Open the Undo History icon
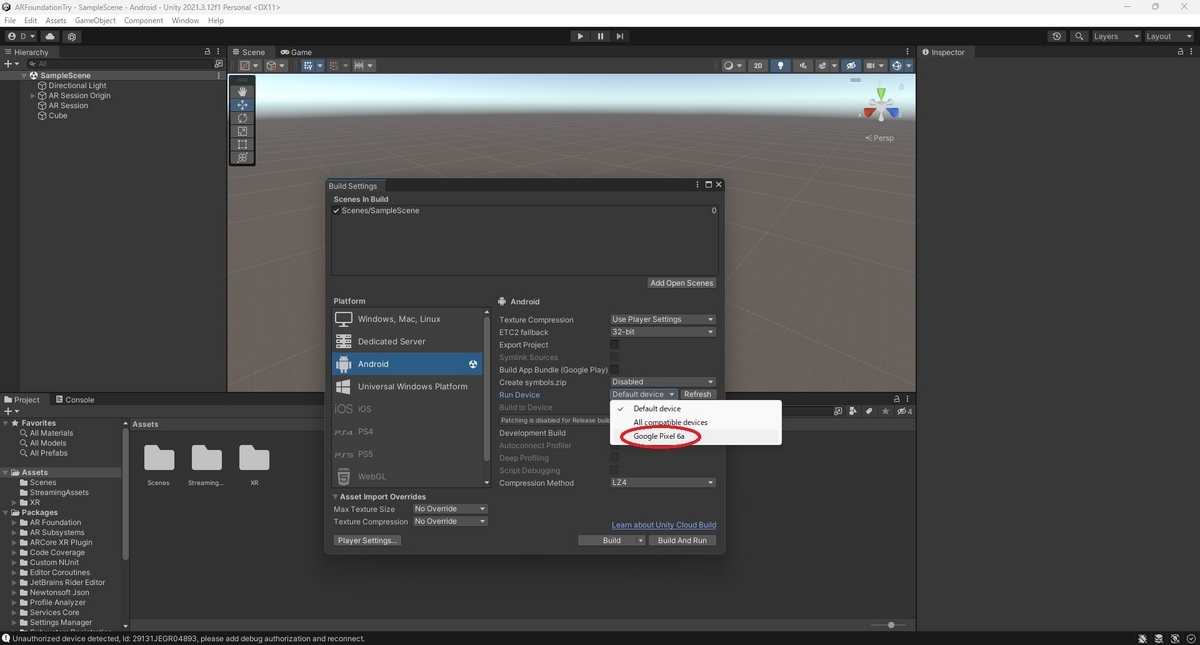The height and width of the screenshot is (645, 1200). coord(1057,36)
